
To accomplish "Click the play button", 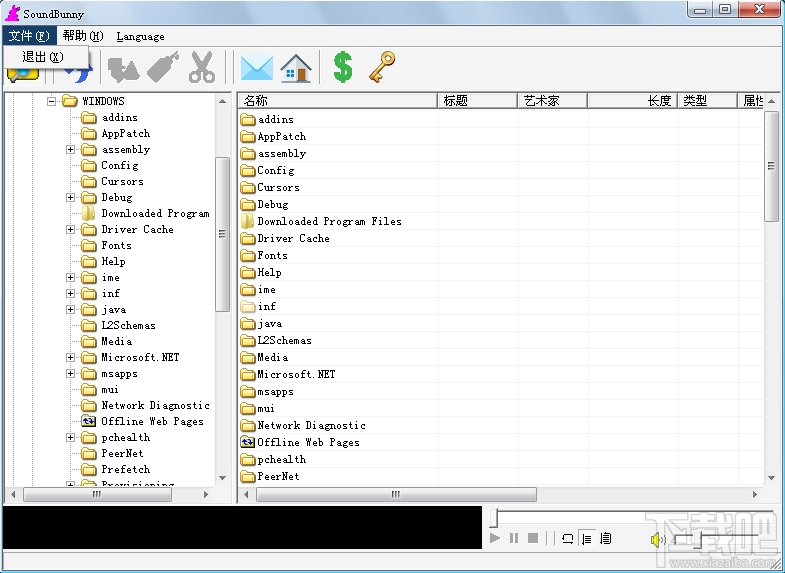I will coord(495,538).
